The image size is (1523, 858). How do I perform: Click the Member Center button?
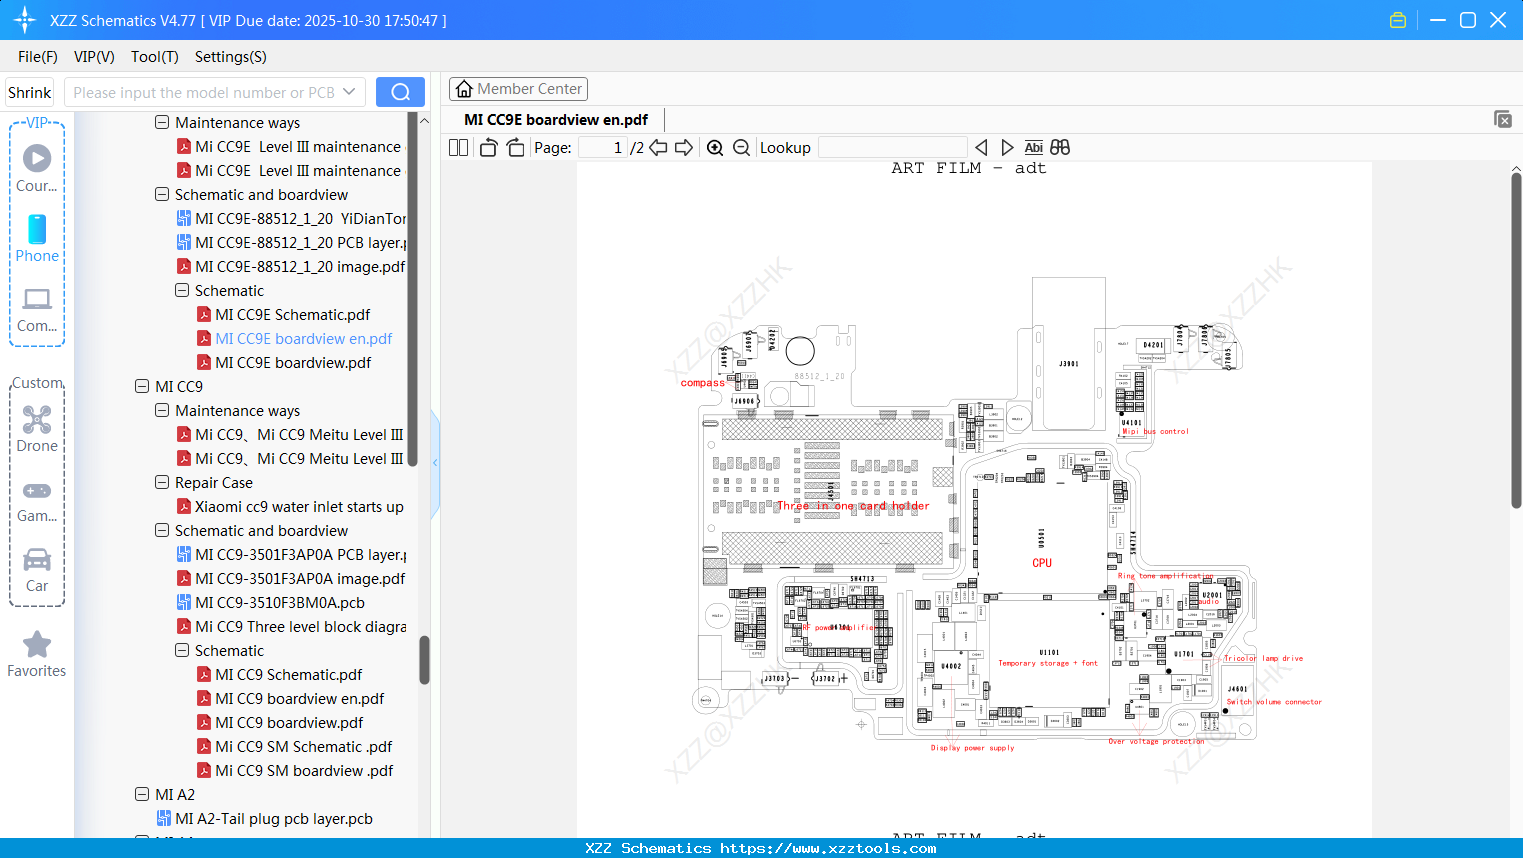coord(518,88)
